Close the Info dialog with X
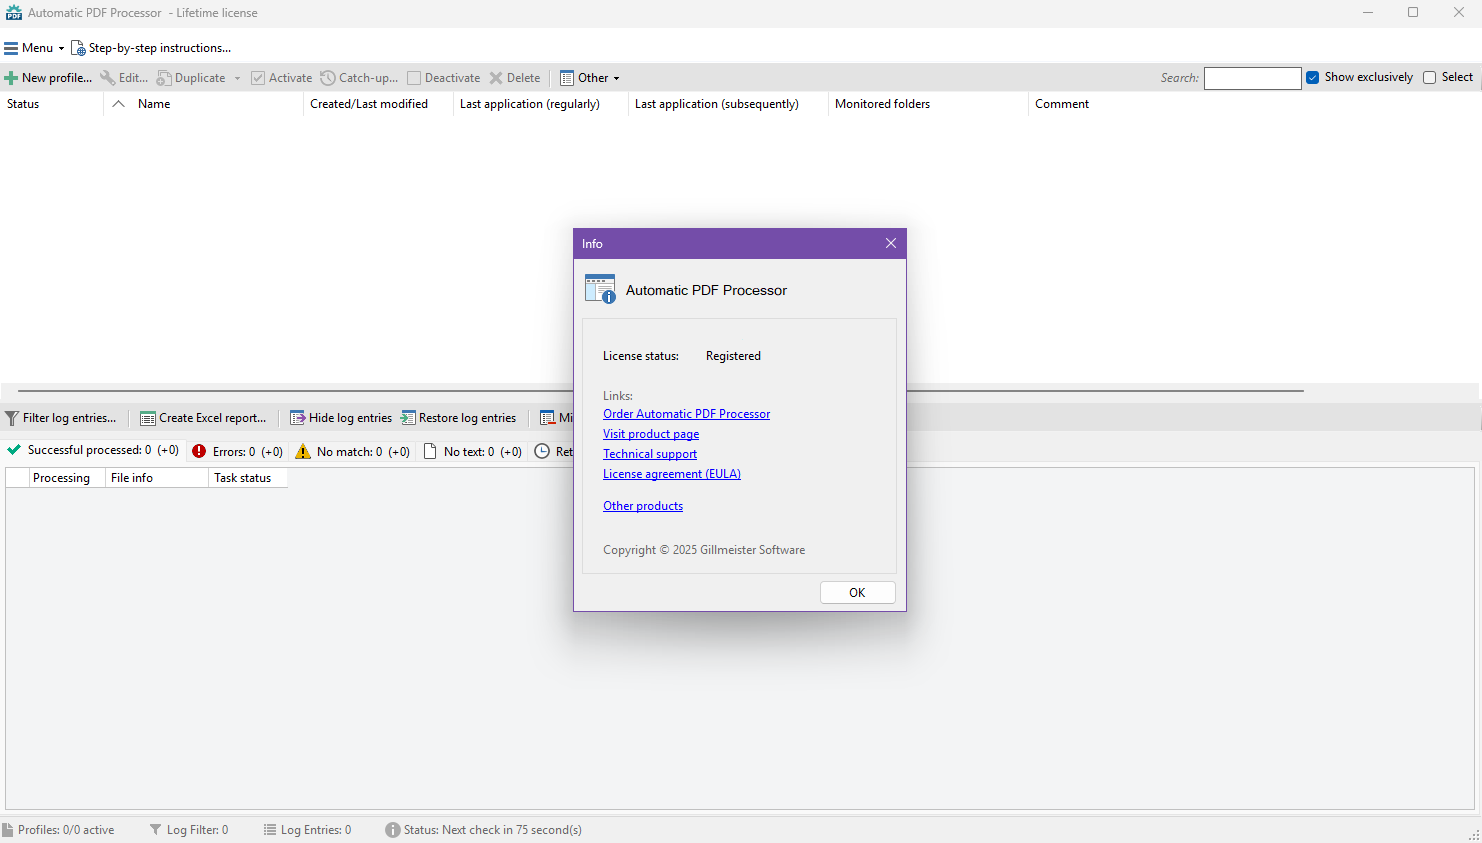1482x843 pixels. click(891, 243)
